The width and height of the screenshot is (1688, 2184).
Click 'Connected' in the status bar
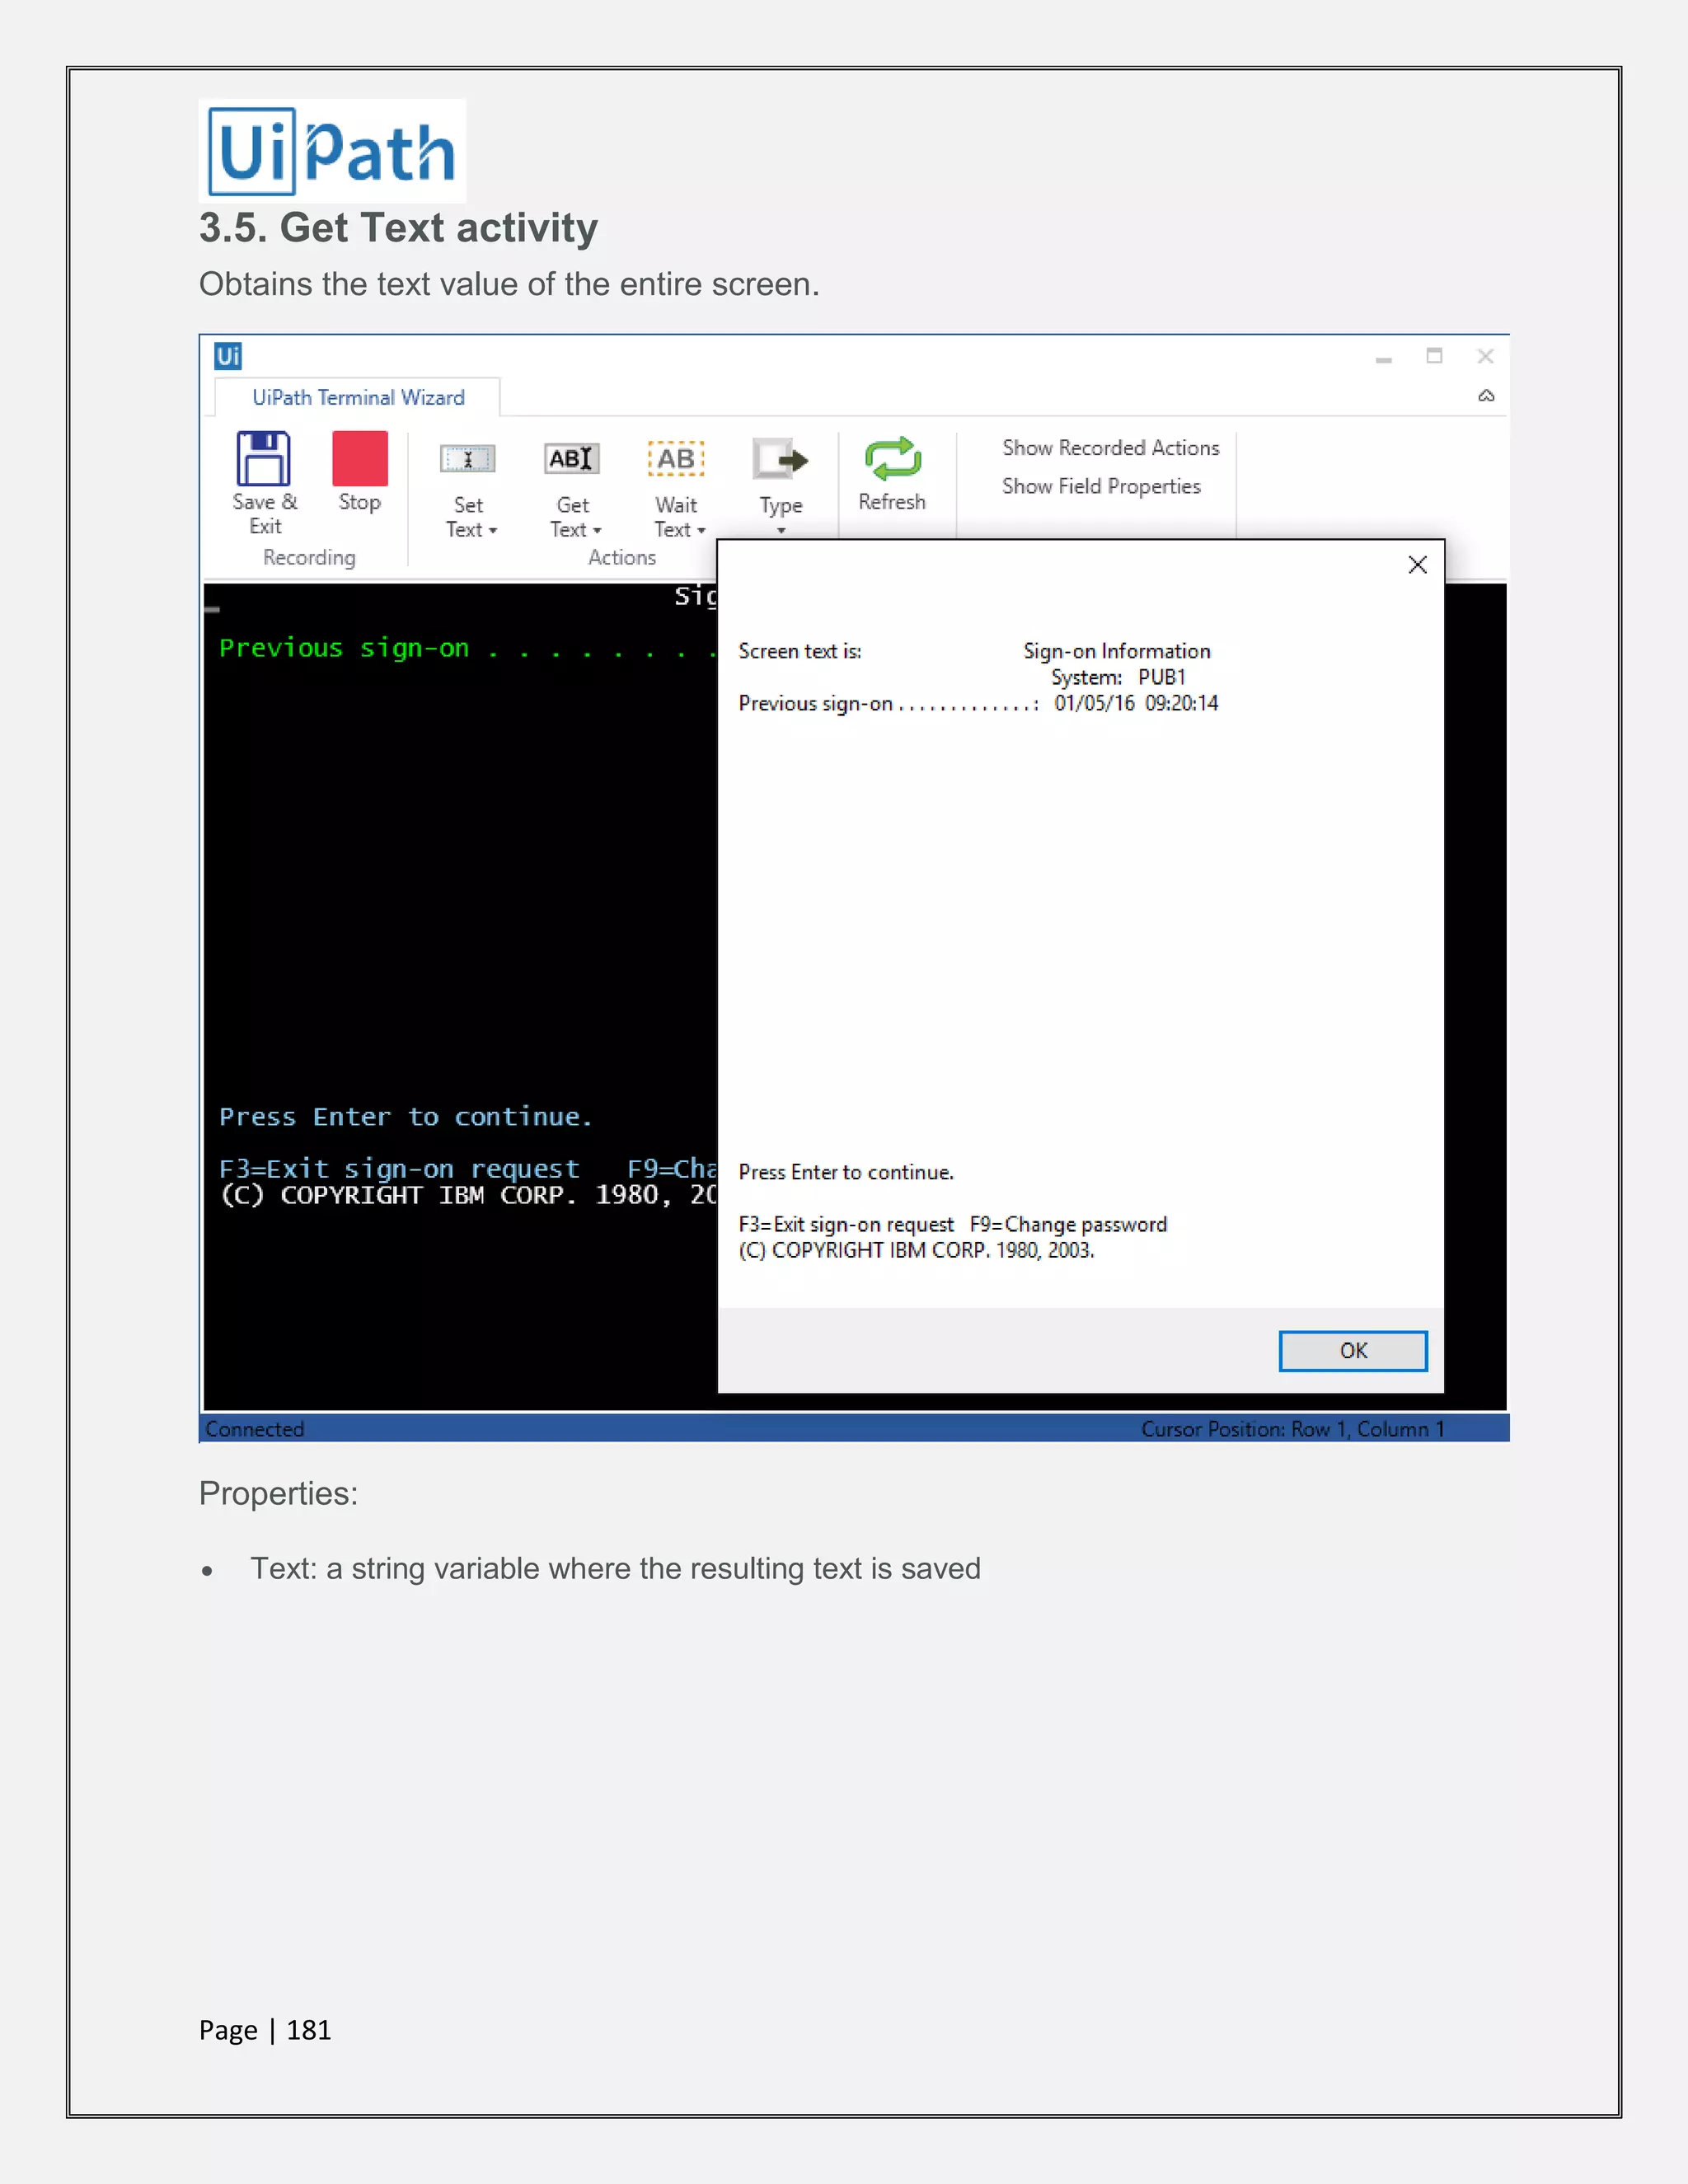[254, 1429]
